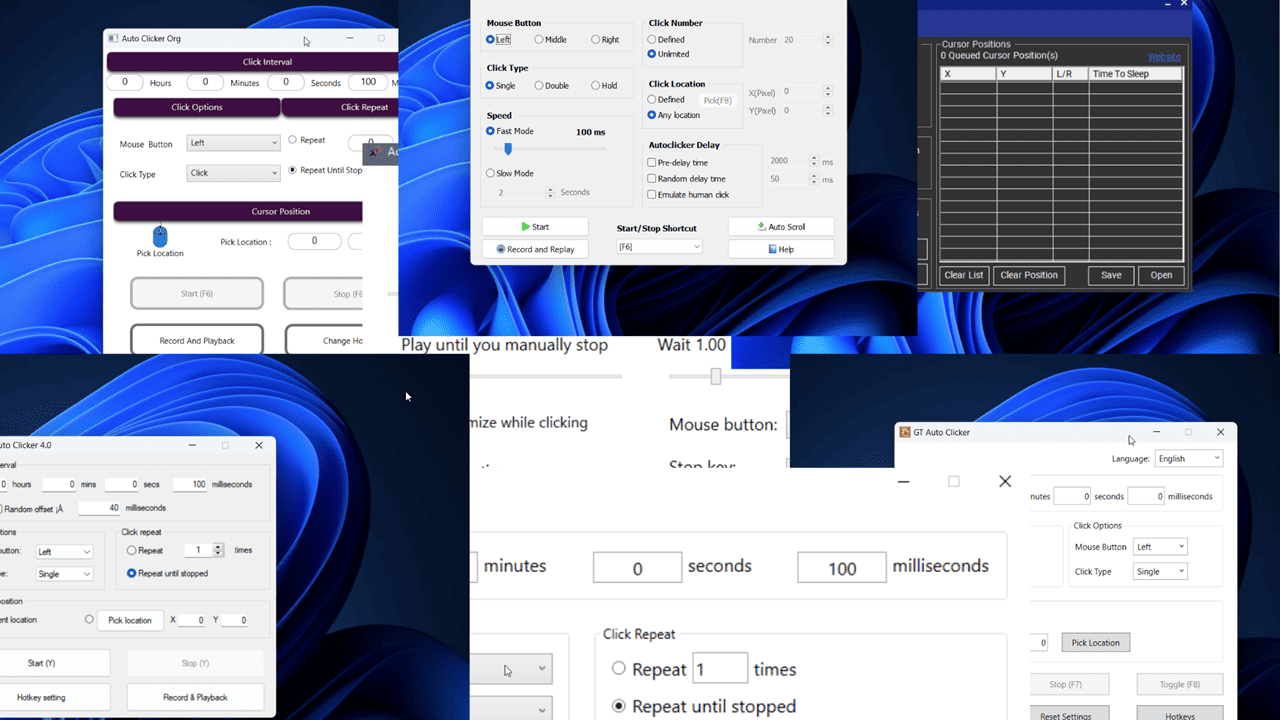Switch speed to Slow Mode
Viewport: 1280px width, 720px height.
[491, 174]
